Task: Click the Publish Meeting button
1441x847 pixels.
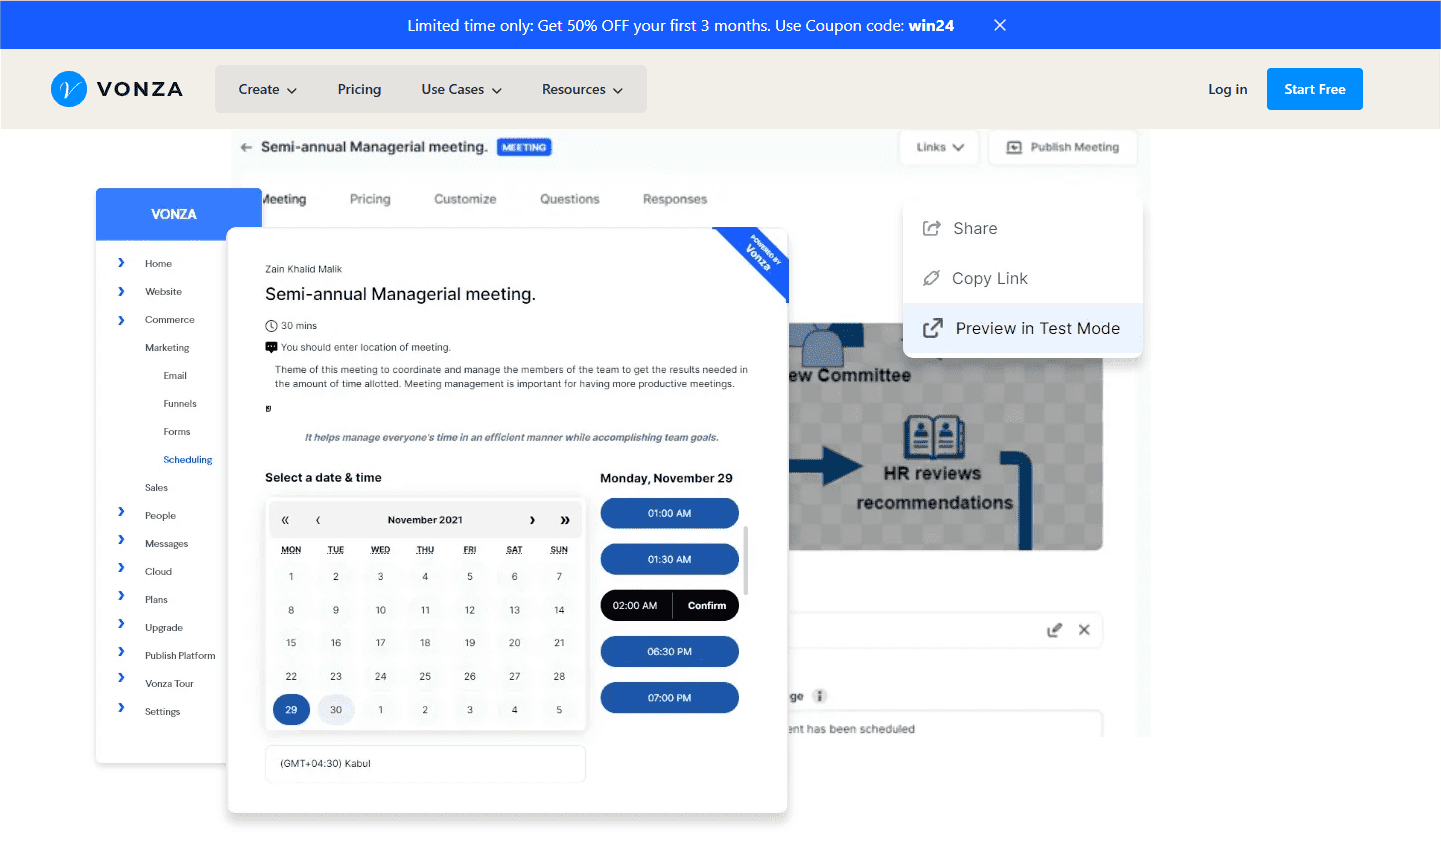Action: [1062, 147]
